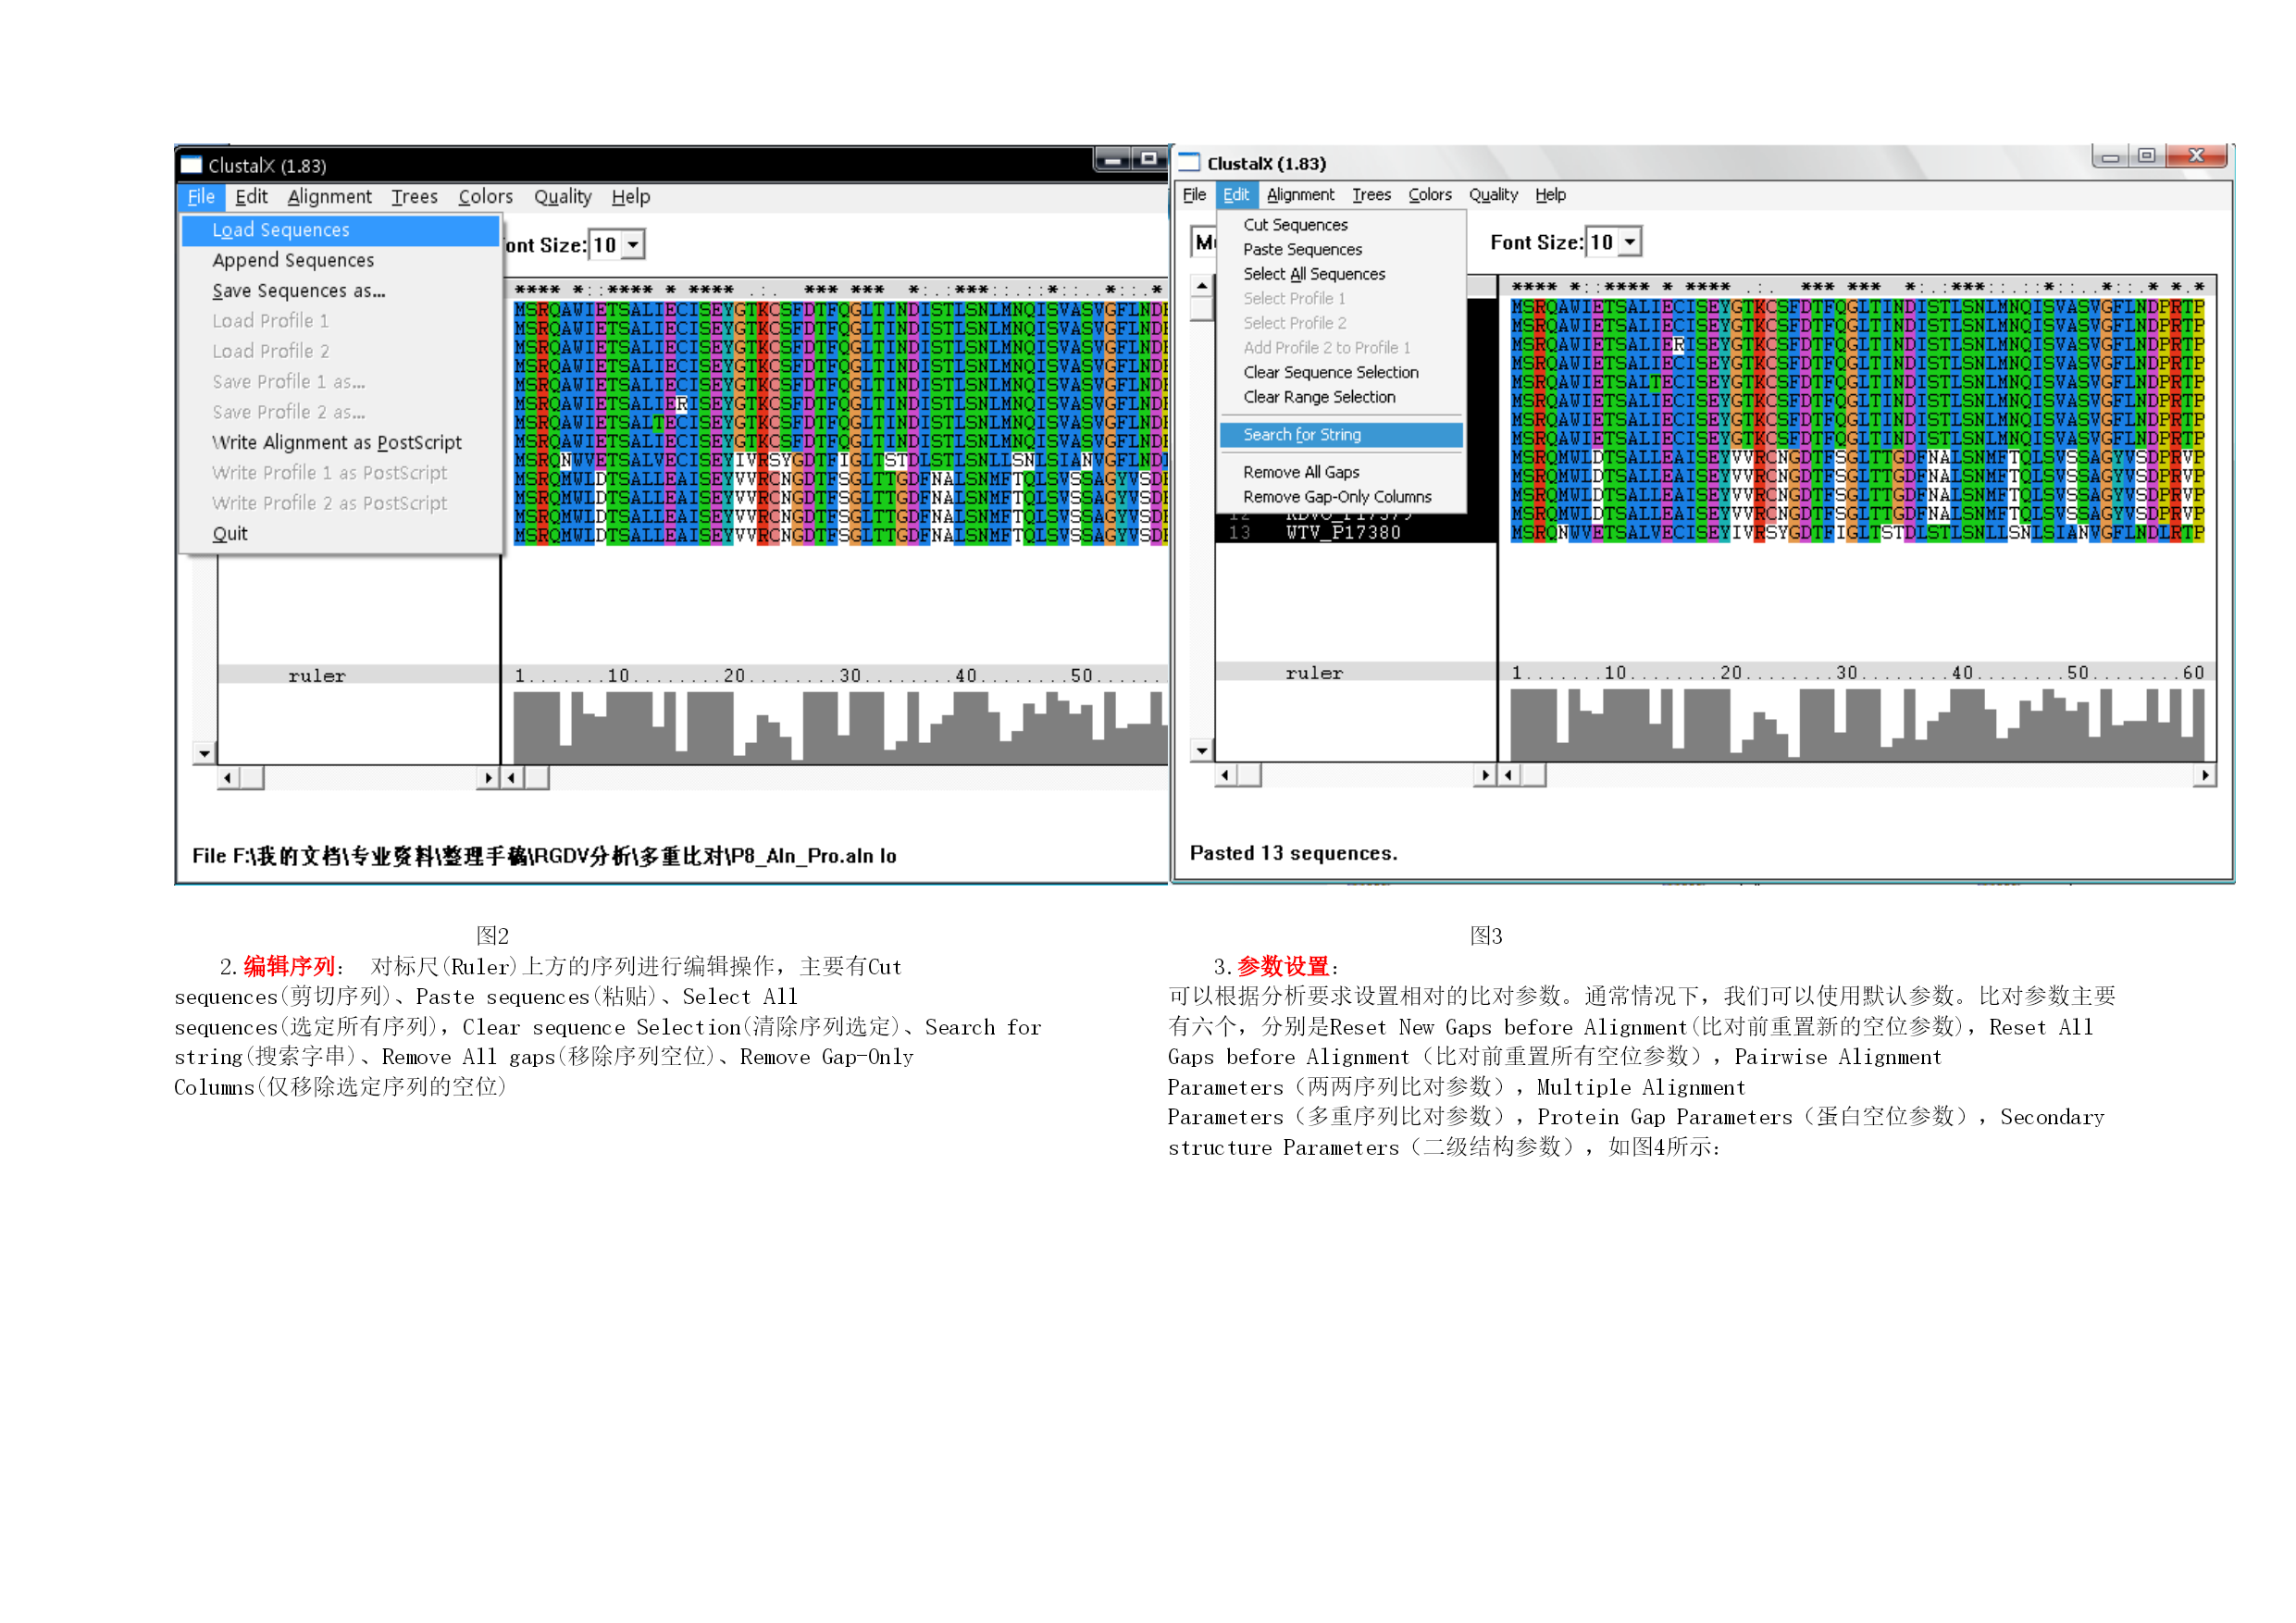The image size is (2296, 1623).
Task: Click greyed Add Profile 2 to Profile 1
Action: coord(1341,348)
